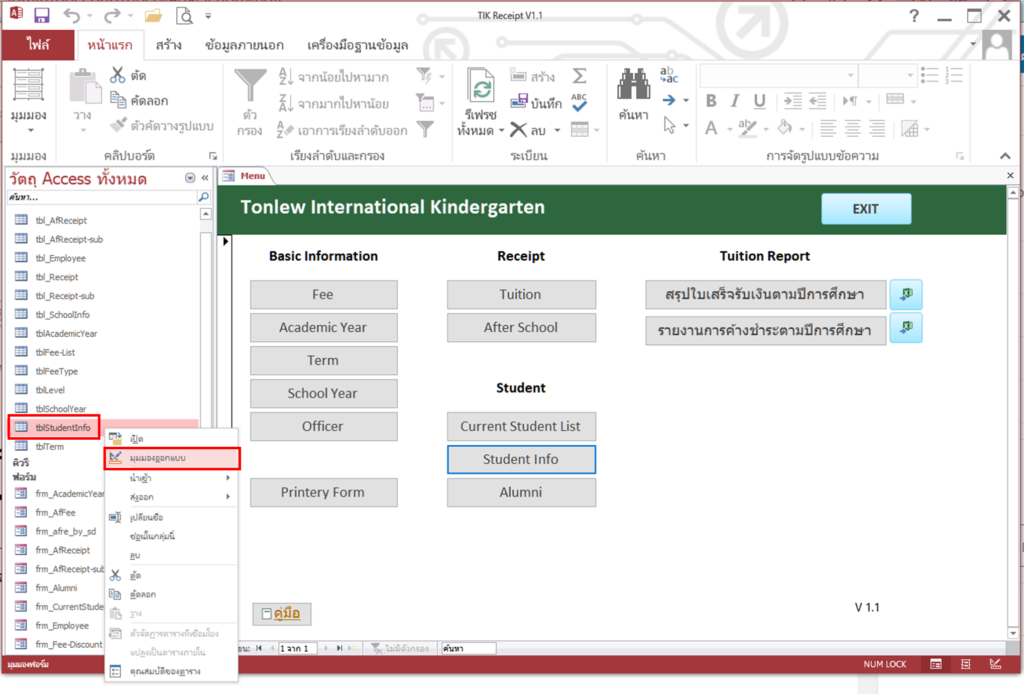Select Design View (มุมมองออกแบบ) from context menu
Viewport: 1024px width, 694px height.
pyautogui.click(x=172, y=458)
